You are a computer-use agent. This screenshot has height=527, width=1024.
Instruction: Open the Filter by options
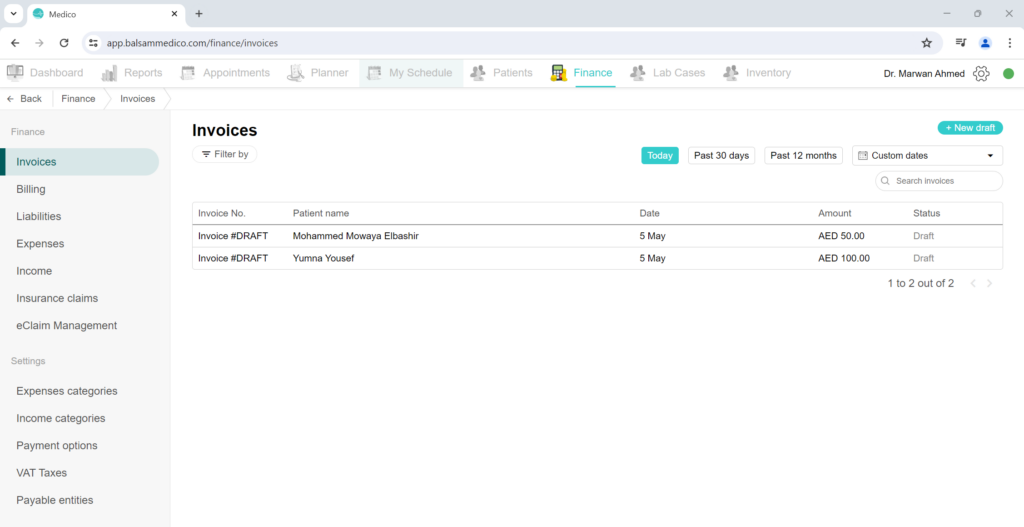point(224,155)
